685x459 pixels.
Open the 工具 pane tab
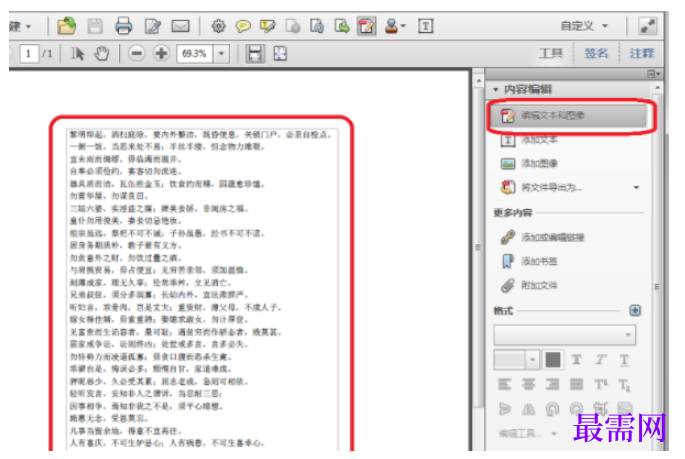(550, 53)
